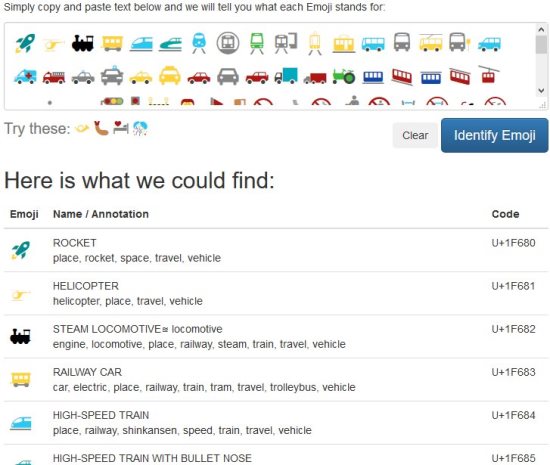Click the 'Here is what we could find:' heading
Viewport: 550px width, 465px height.
[139, 181]
